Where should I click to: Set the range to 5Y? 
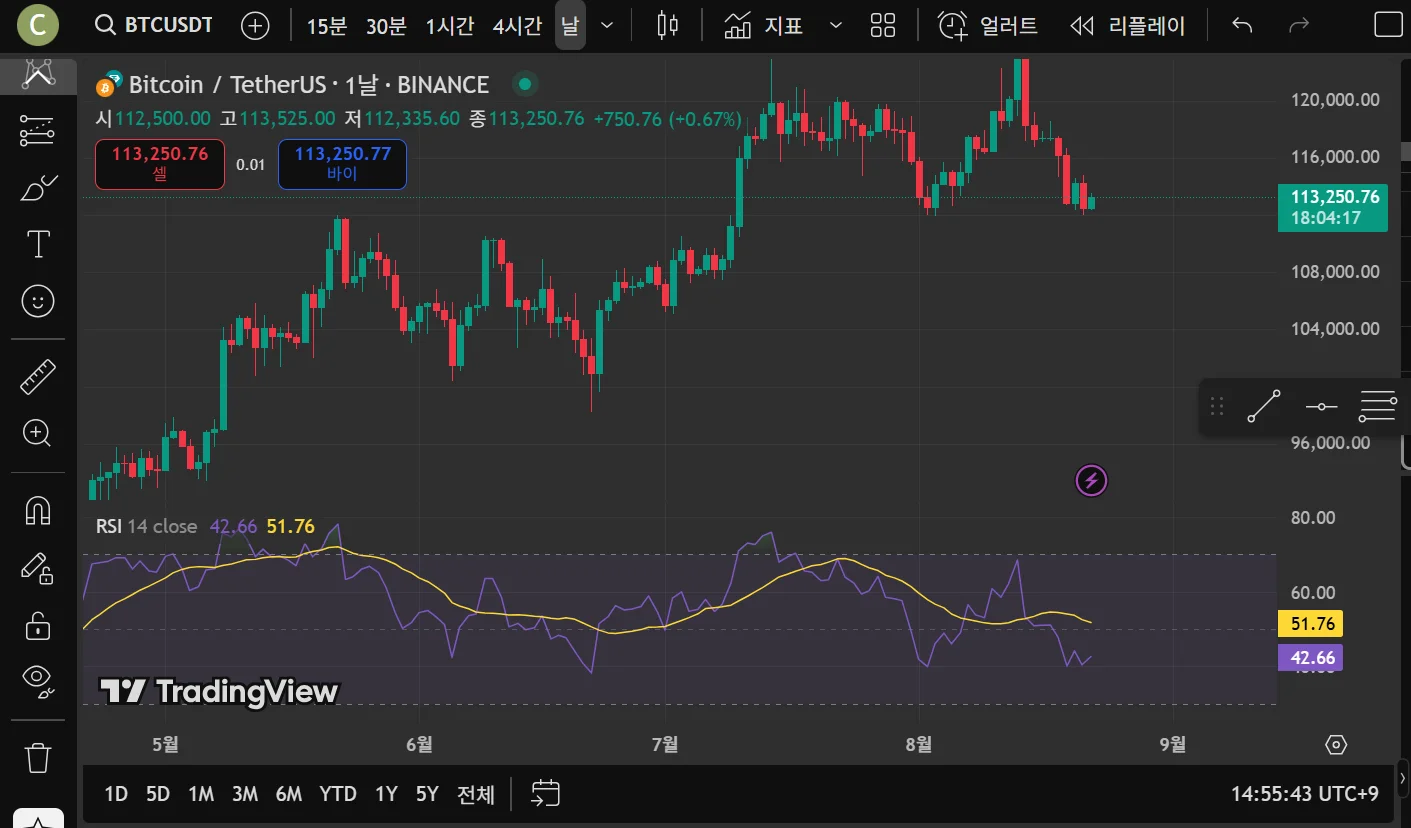427,794
